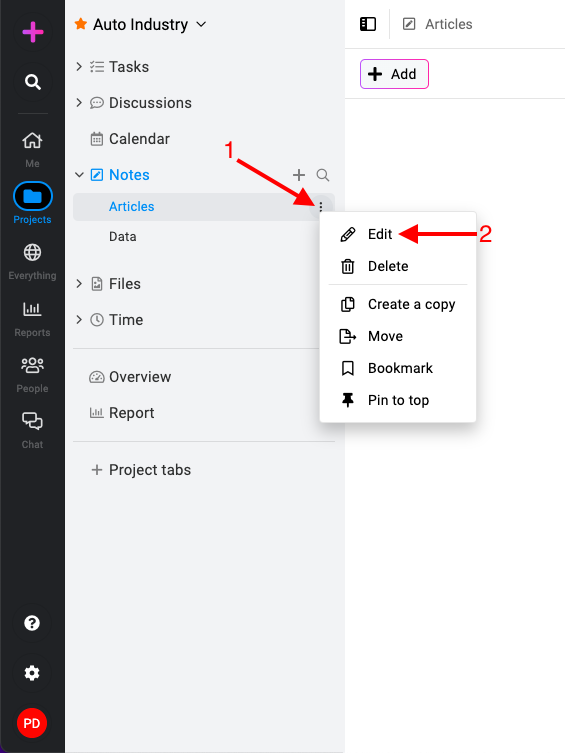Open the Reports chart icon
The width and height of the screenshot is (565, 753).
(x=32, y=309)
